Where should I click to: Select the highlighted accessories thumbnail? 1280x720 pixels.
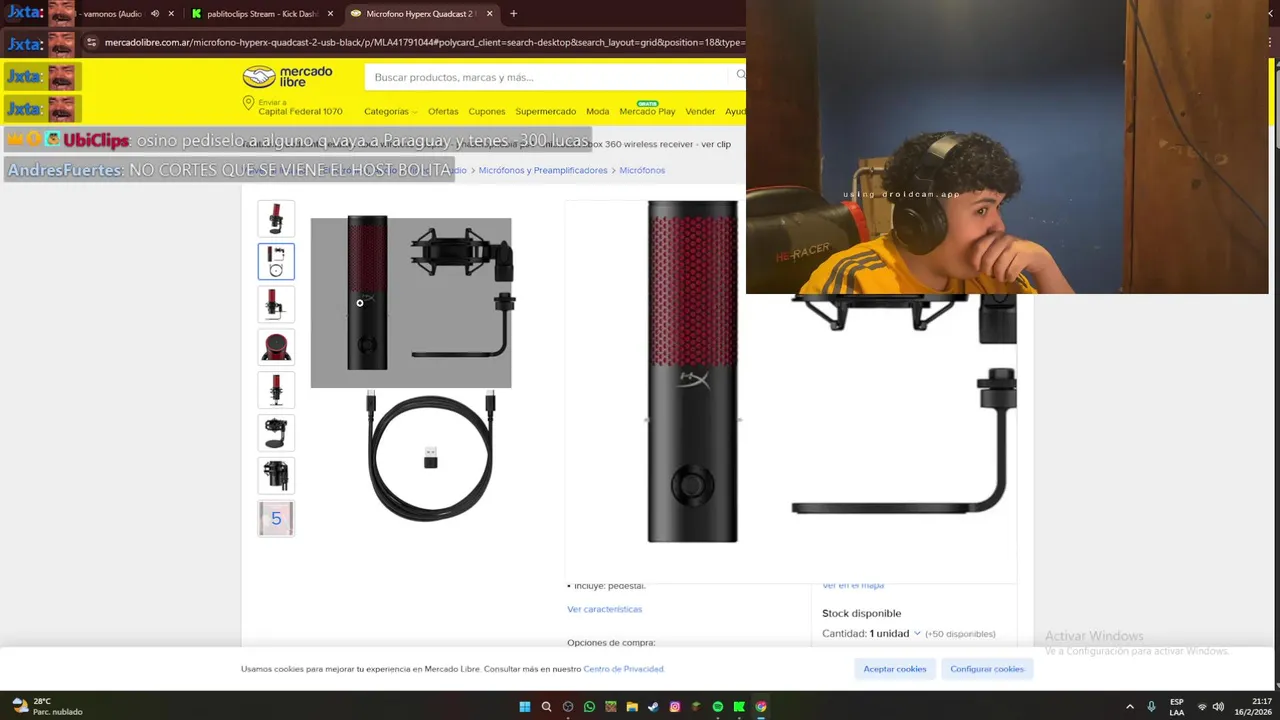click(x=276, y=261)
